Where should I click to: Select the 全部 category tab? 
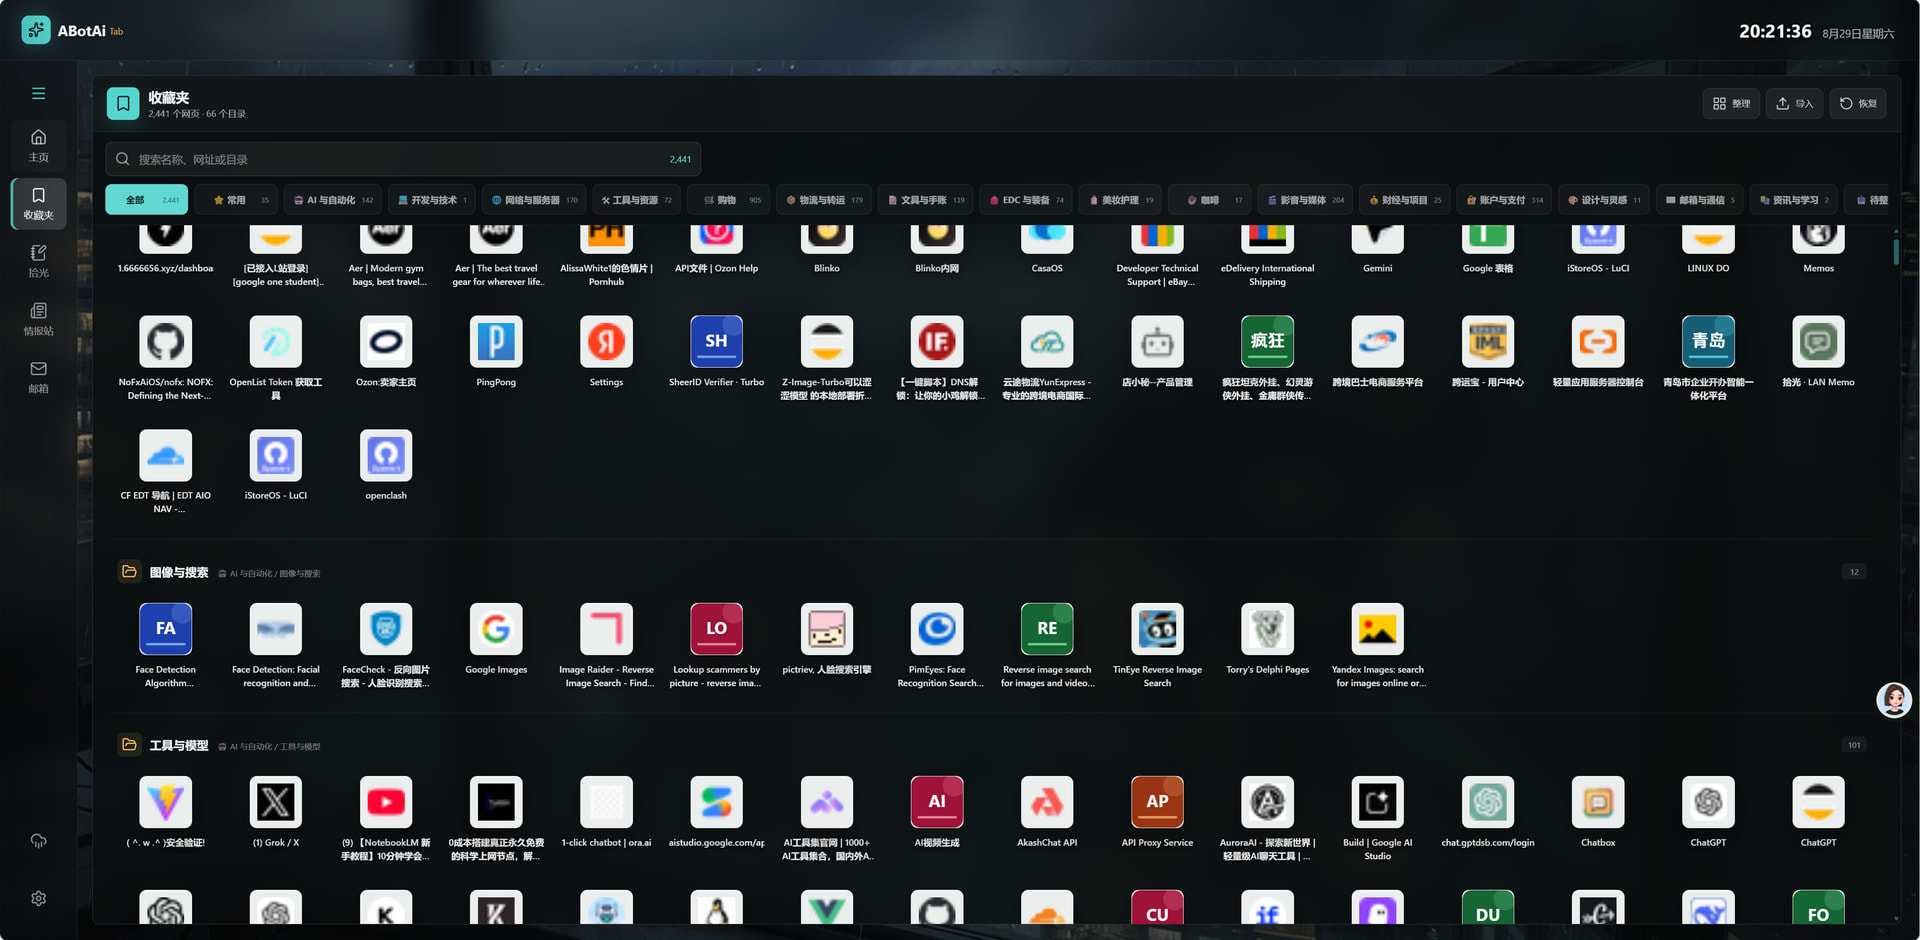pyautogui.click(x=147, y=200)
